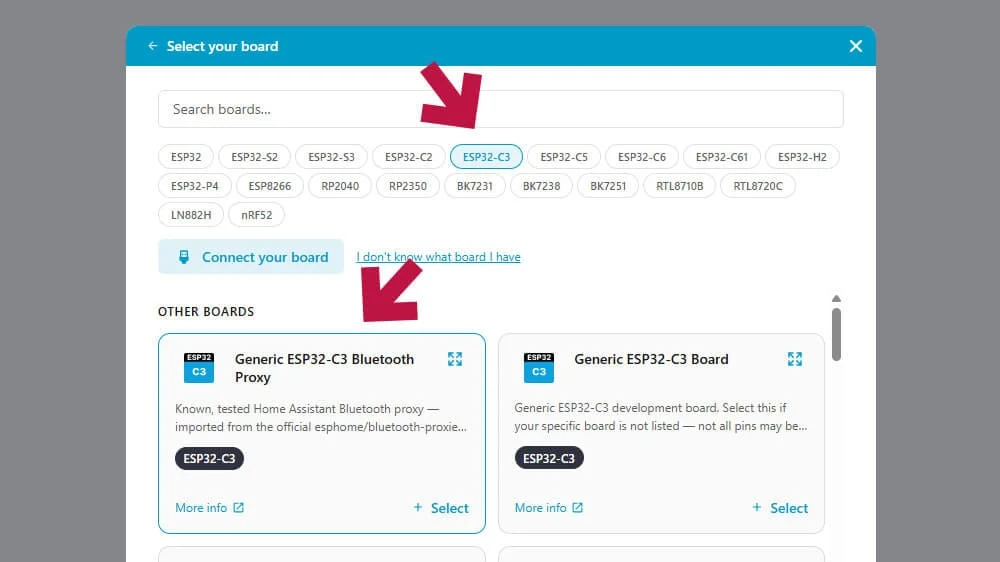This screenshot has height=562, width=1000.
Task: Filter boards by ESP32-S3
Action: point(332,157)
